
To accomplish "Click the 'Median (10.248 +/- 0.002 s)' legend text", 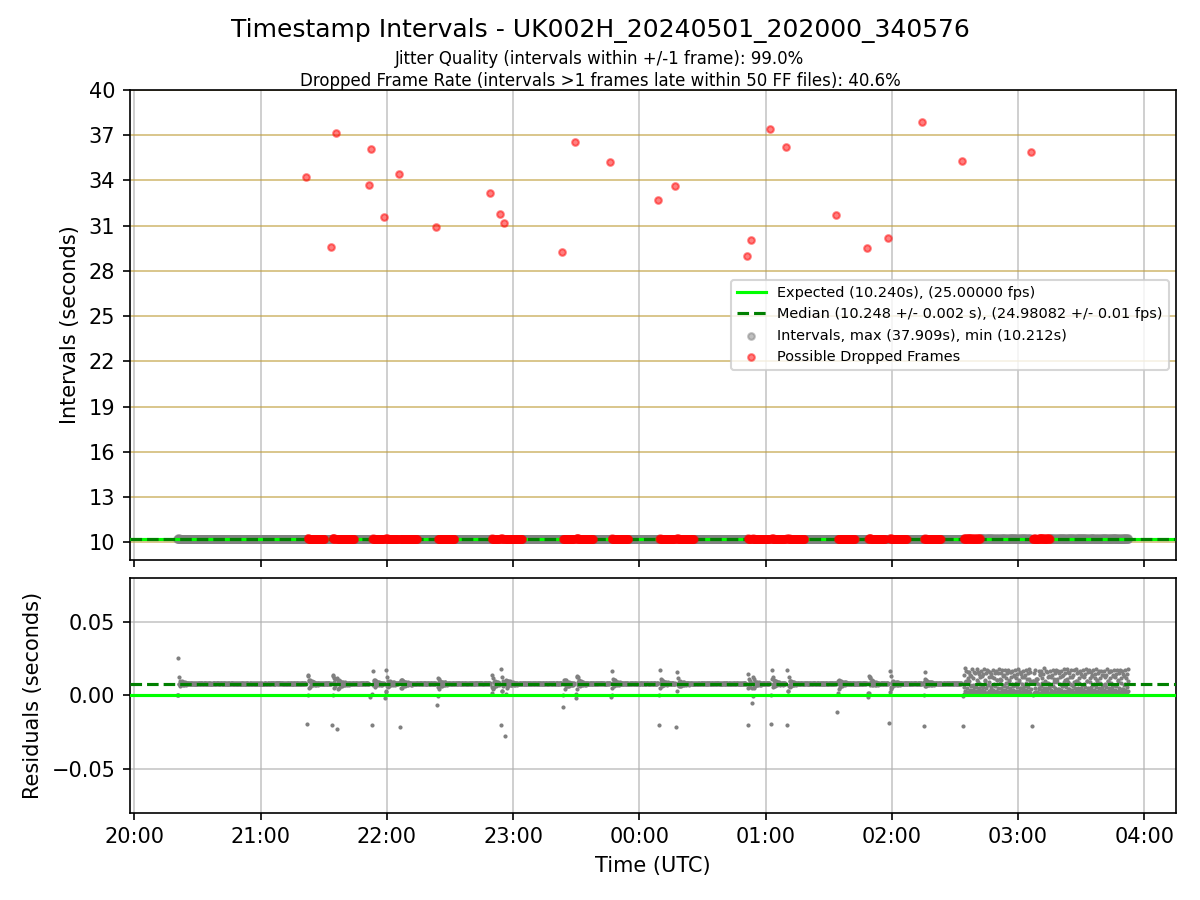I will click(970, 313).
